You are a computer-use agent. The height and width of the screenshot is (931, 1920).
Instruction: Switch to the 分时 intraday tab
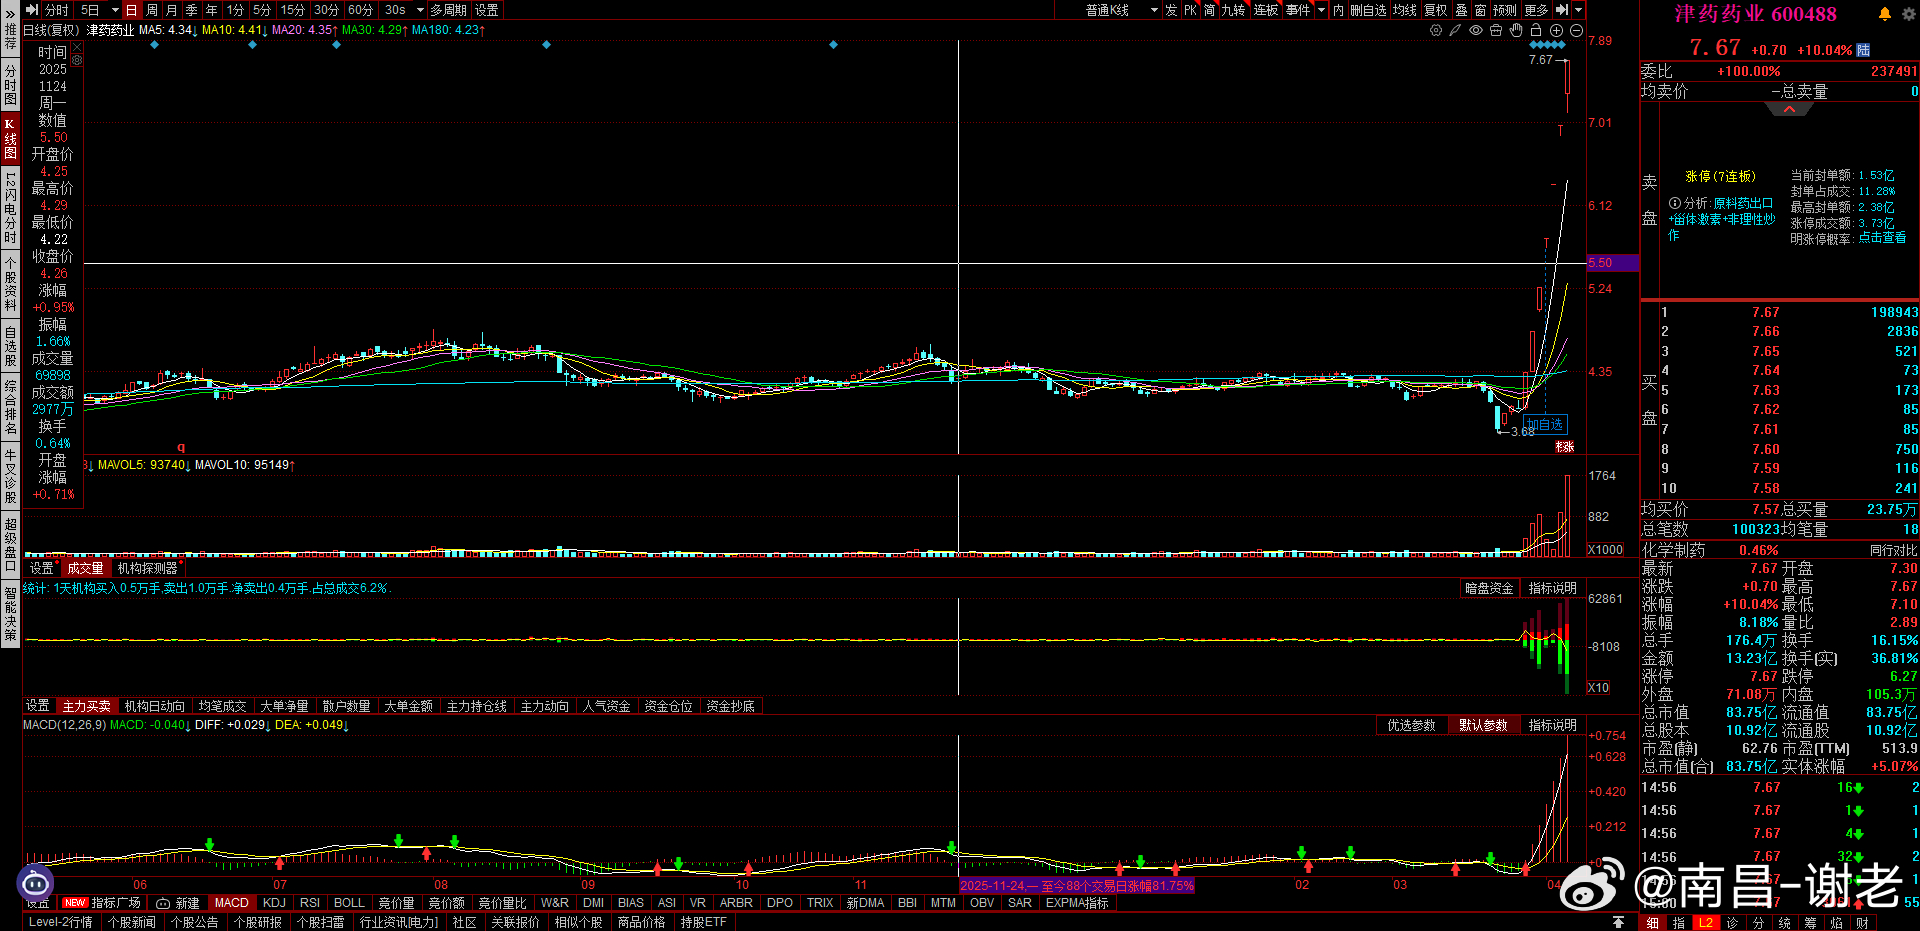pyautogui.click(x=57, y=10)
